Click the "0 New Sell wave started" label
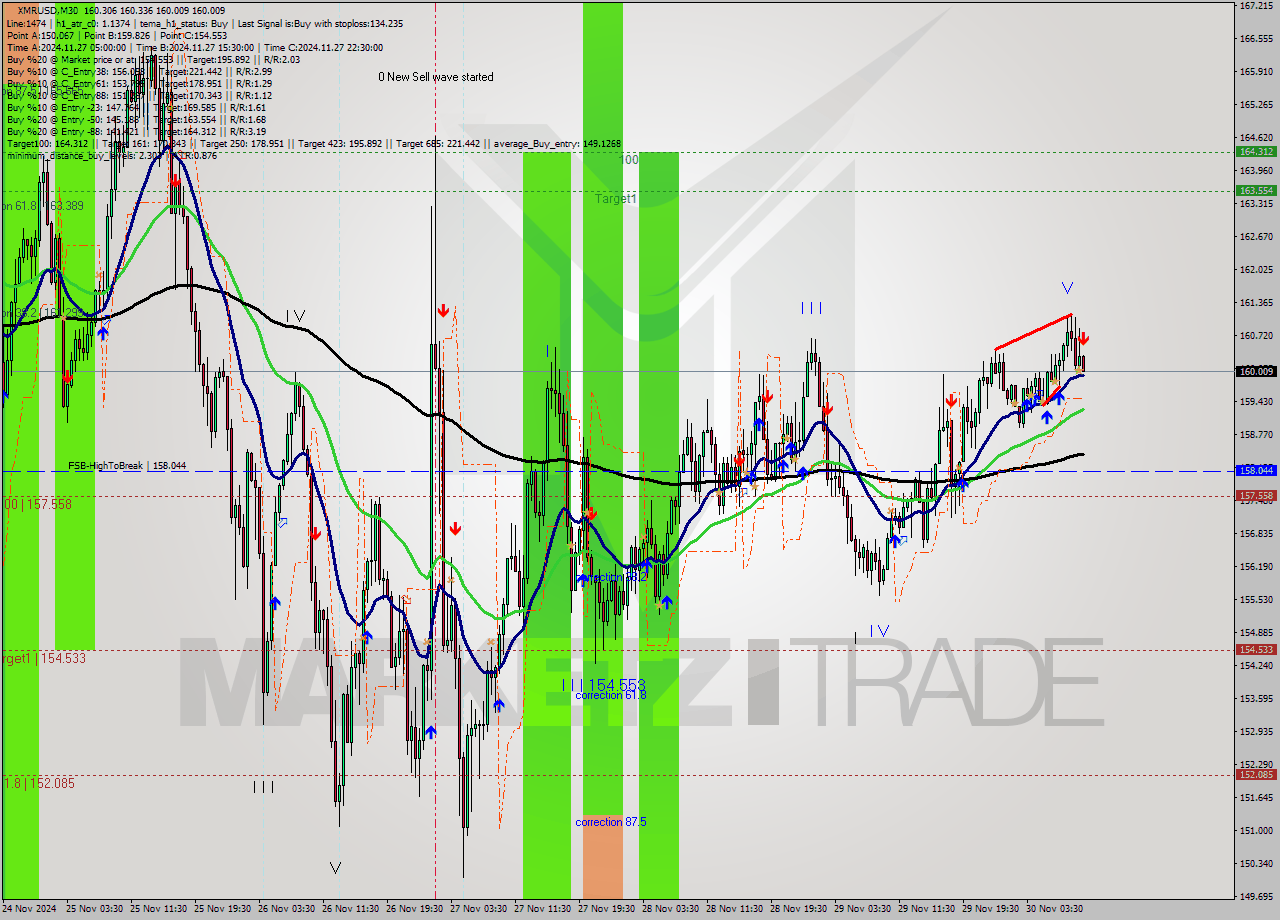 point(435,77)
